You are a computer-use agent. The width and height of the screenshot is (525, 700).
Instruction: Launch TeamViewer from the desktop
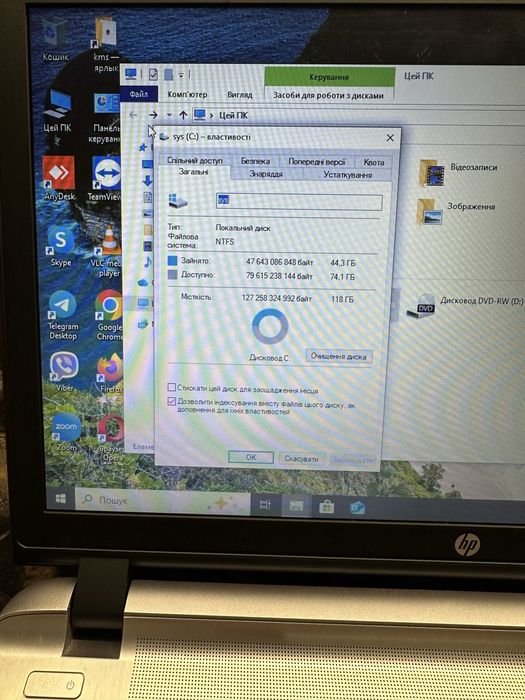[x=106, y=178]
